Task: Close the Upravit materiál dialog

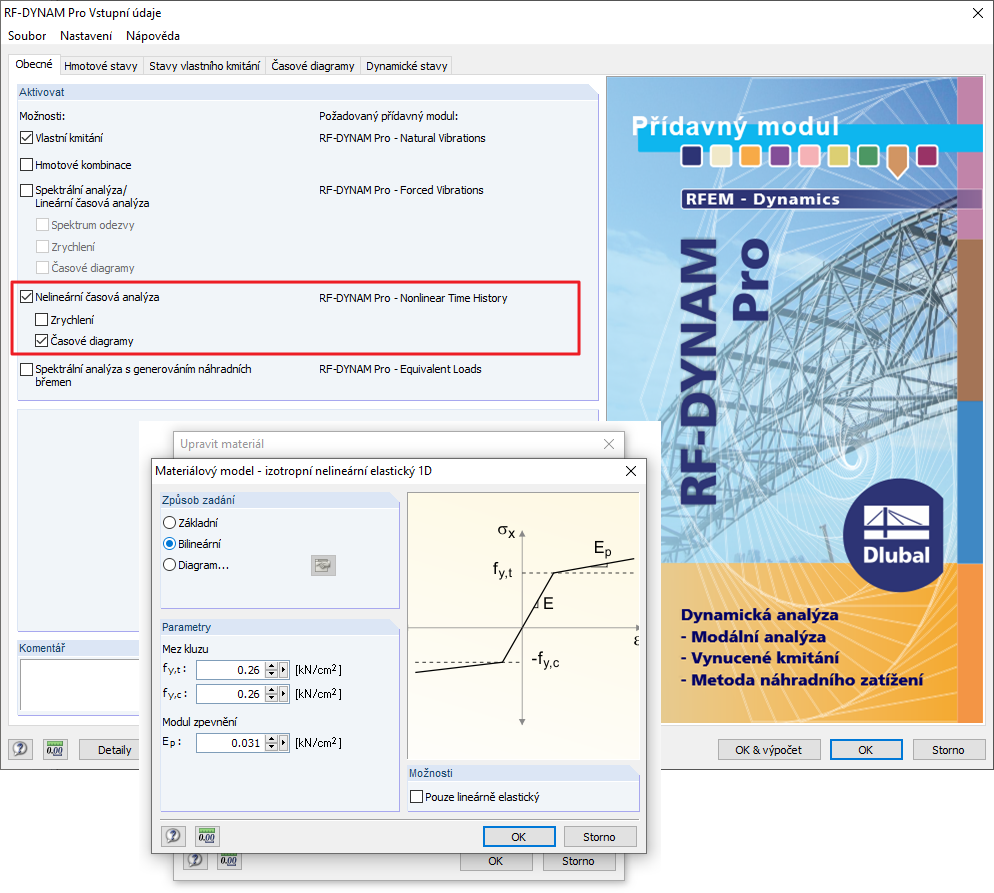Action: [x=609, y=444]
